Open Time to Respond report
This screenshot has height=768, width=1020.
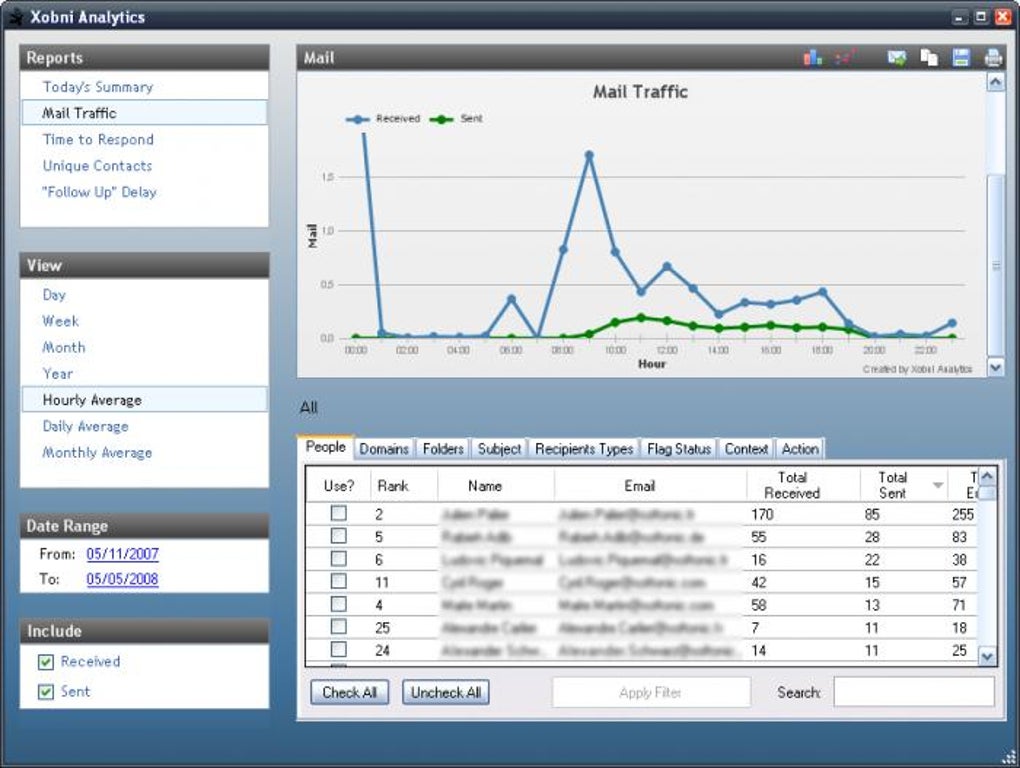tap(98, 139)
